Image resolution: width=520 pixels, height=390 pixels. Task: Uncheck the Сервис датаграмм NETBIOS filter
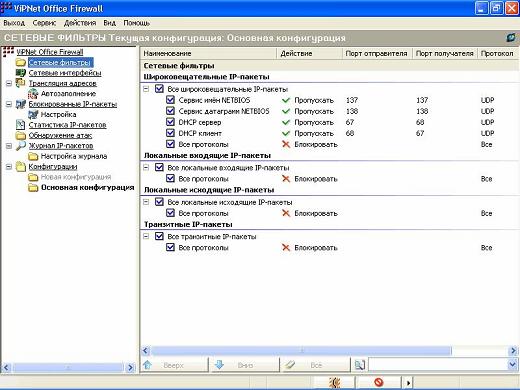170,111
